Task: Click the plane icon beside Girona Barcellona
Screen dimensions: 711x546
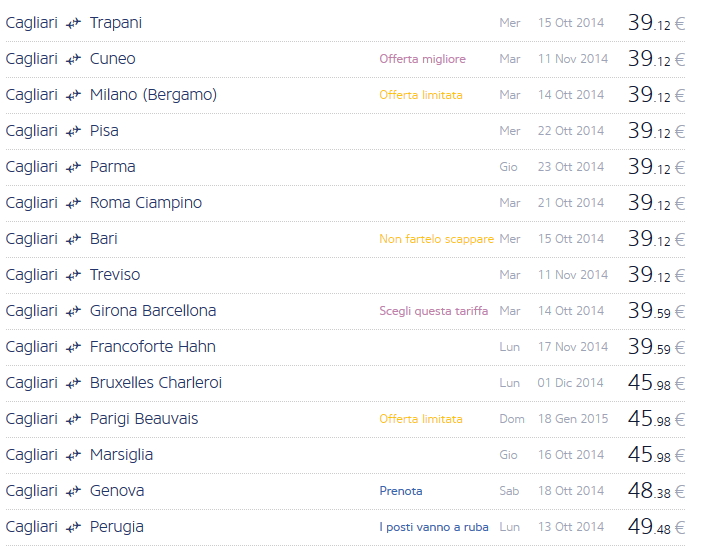Action: (73, 311)
